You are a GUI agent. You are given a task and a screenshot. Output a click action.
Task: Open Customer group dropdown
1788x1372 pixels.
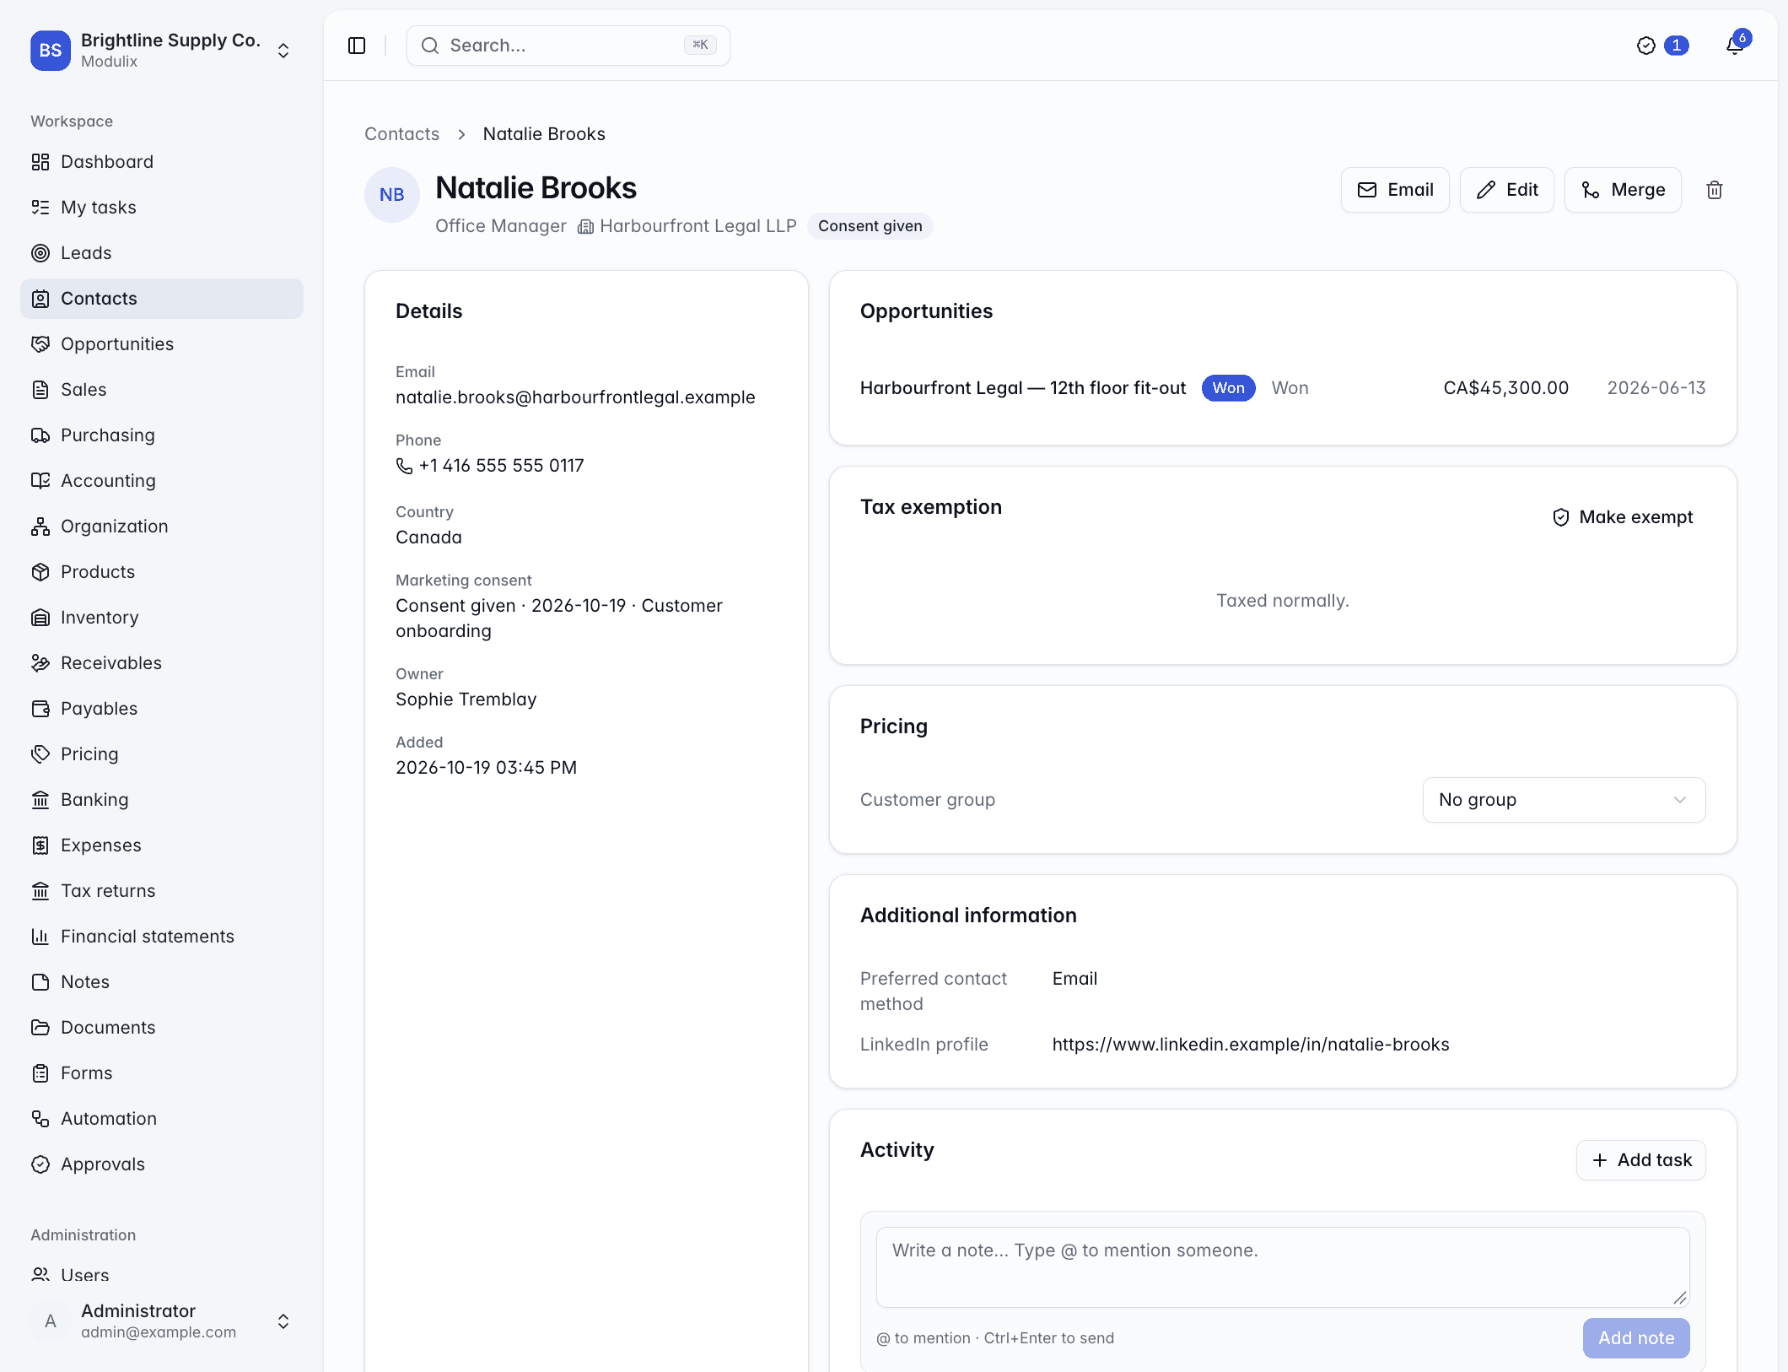click(x=1563, y=800)
